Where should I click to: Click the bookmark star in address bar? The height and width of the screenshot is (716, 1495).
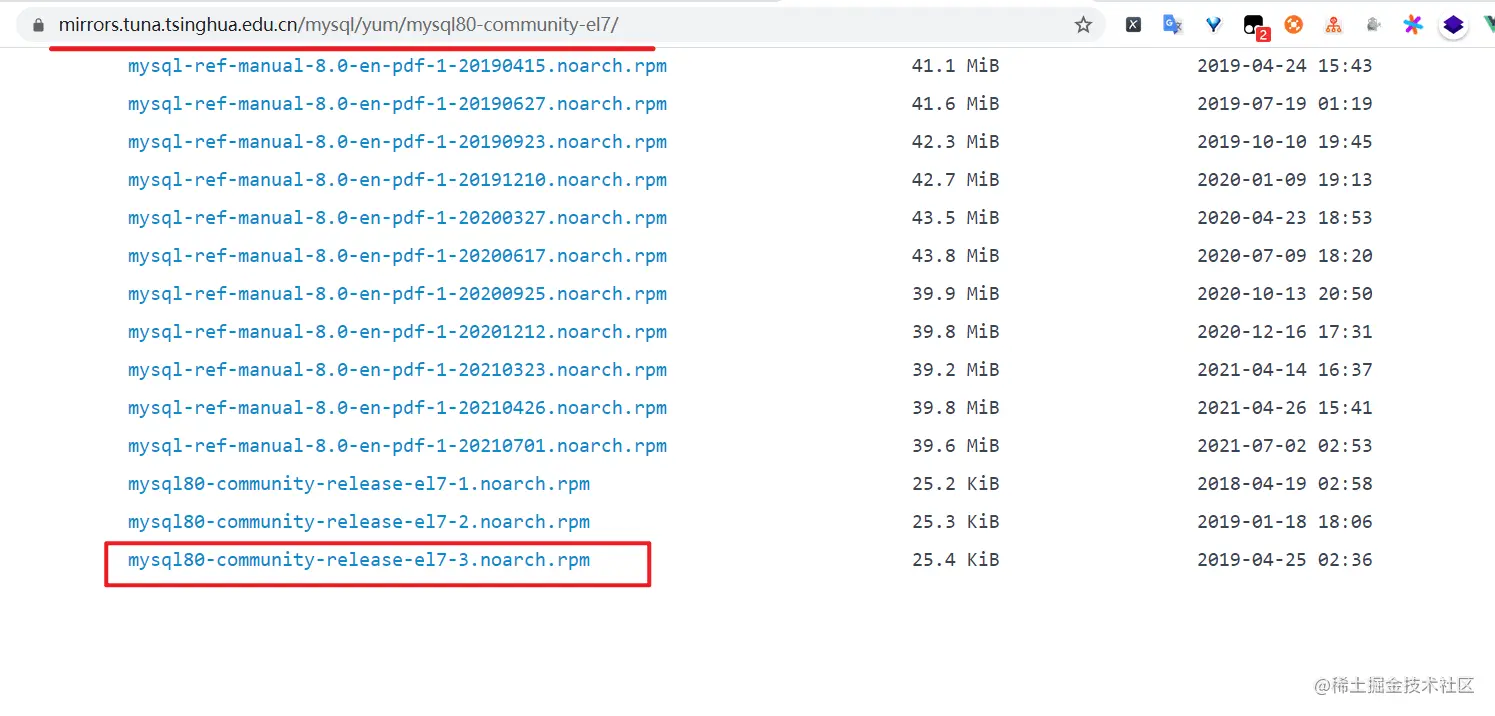[x=1083, y=25]
